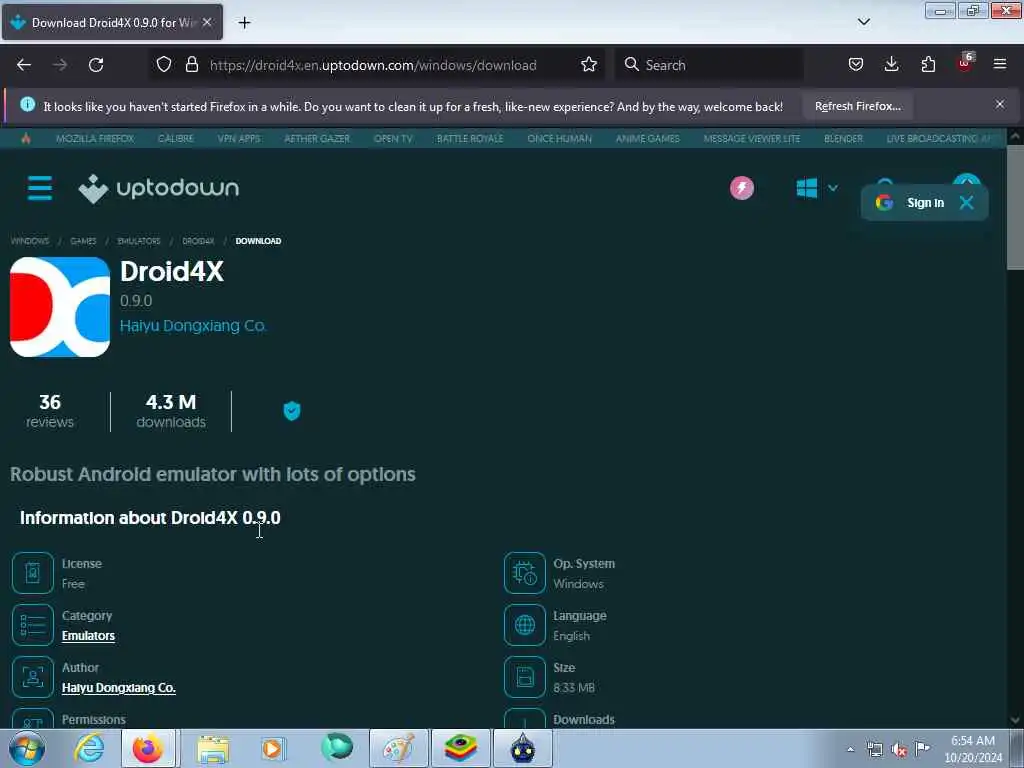Close the Download Droid4X tab
This screenshot has height=768, width=1024.
coord(207,22)
